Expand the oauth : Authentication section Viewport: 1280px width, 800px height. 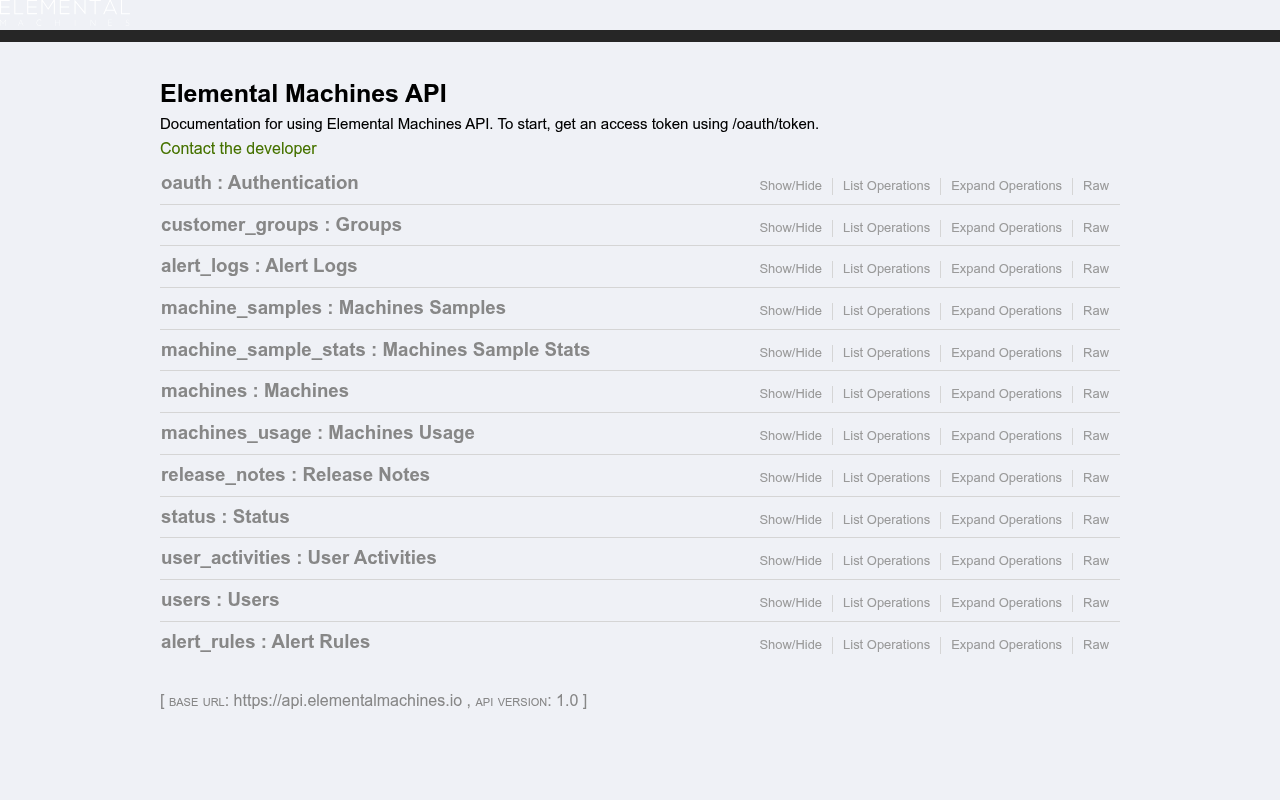click(x=260, y=183)
